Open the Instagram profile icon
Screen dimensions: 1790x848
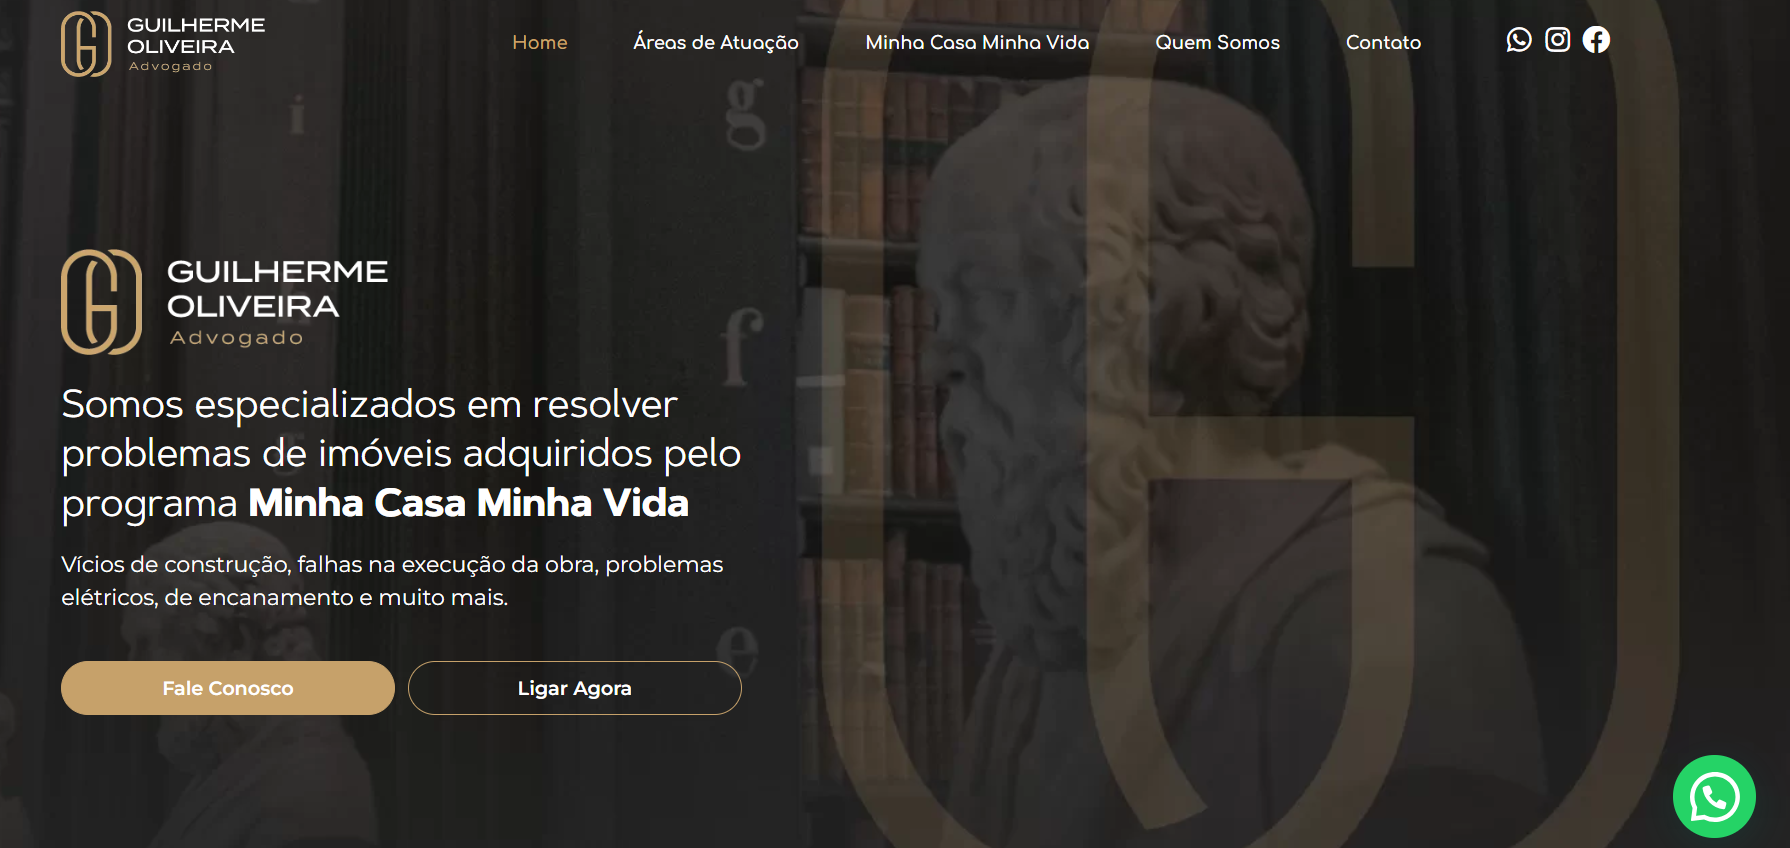1558,40
